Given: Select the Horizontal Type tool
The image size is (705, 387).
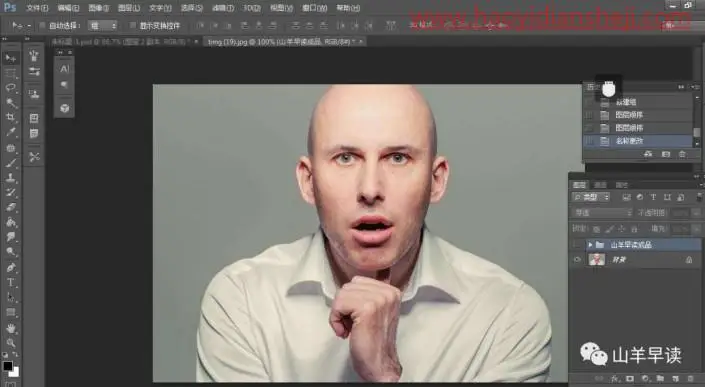Looking at the screenshot, I should click(10, 283).
